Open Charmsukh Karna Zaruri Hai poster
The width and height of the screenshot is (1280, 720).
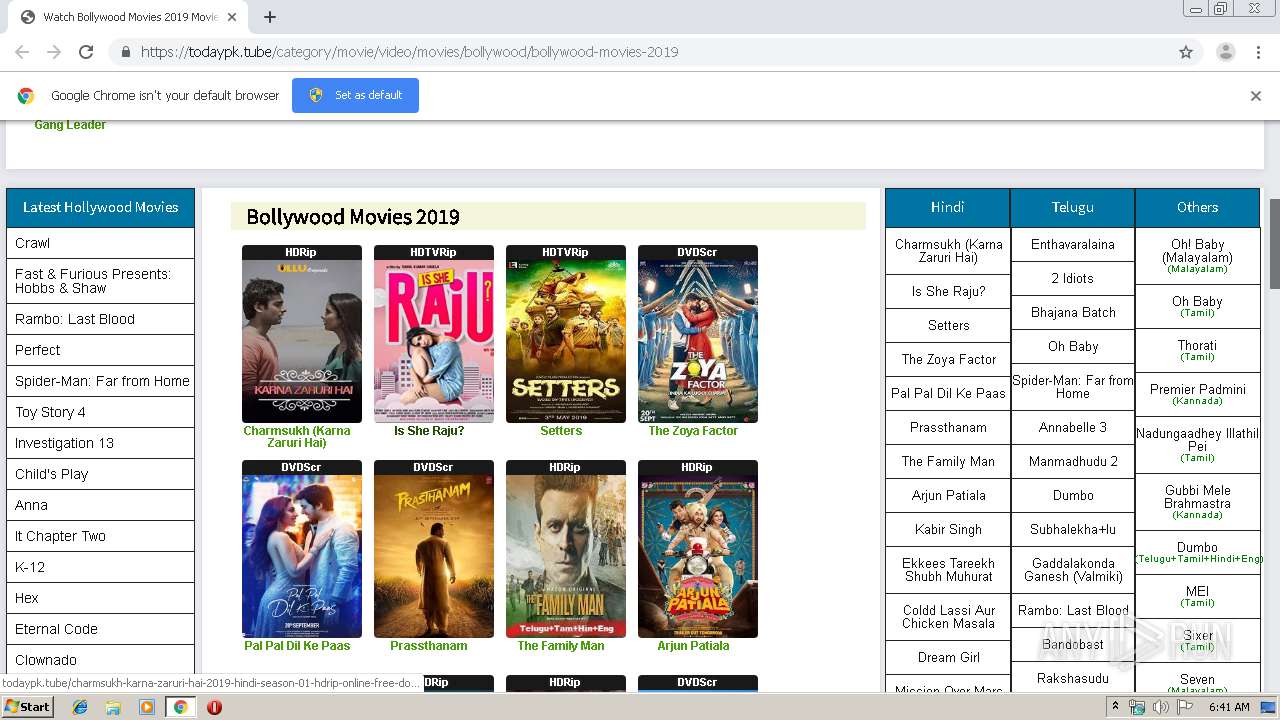[x=302, y=341]
